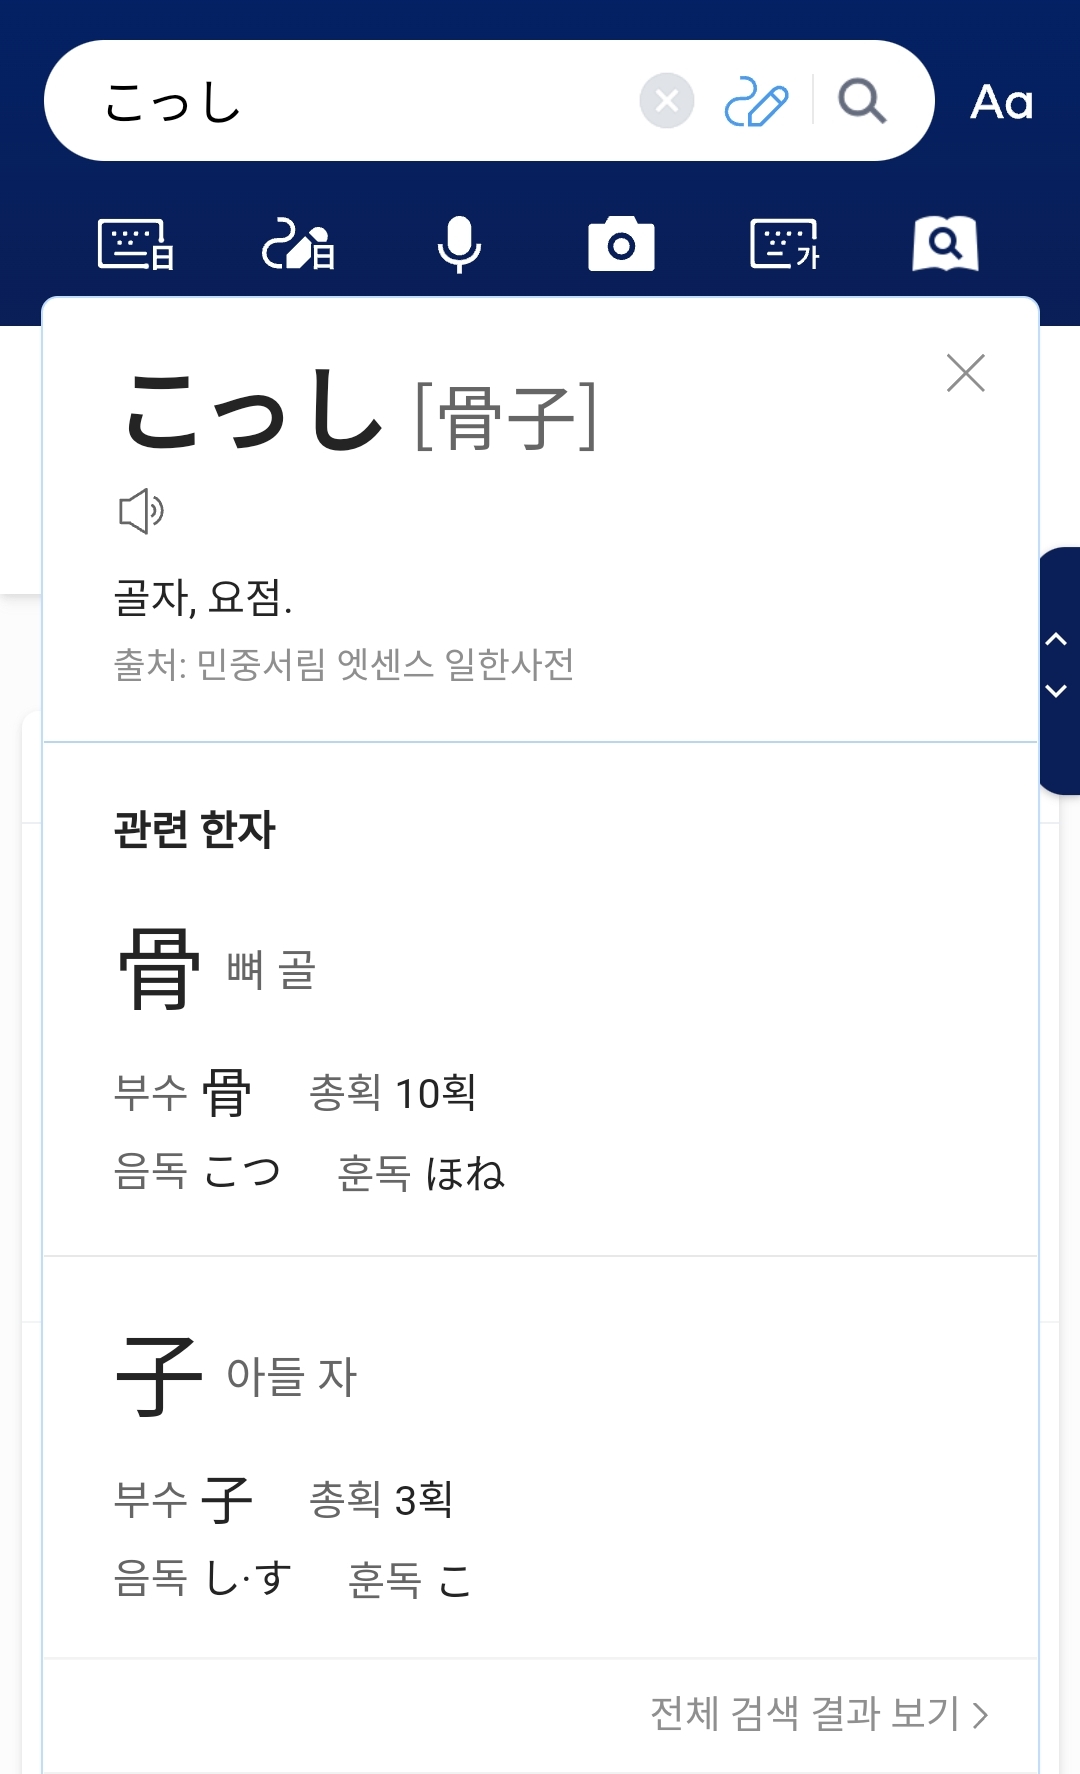Open 전체 검색 결과 보기 link
The image size is (1080, 1774).
(x=818, y=1714)
